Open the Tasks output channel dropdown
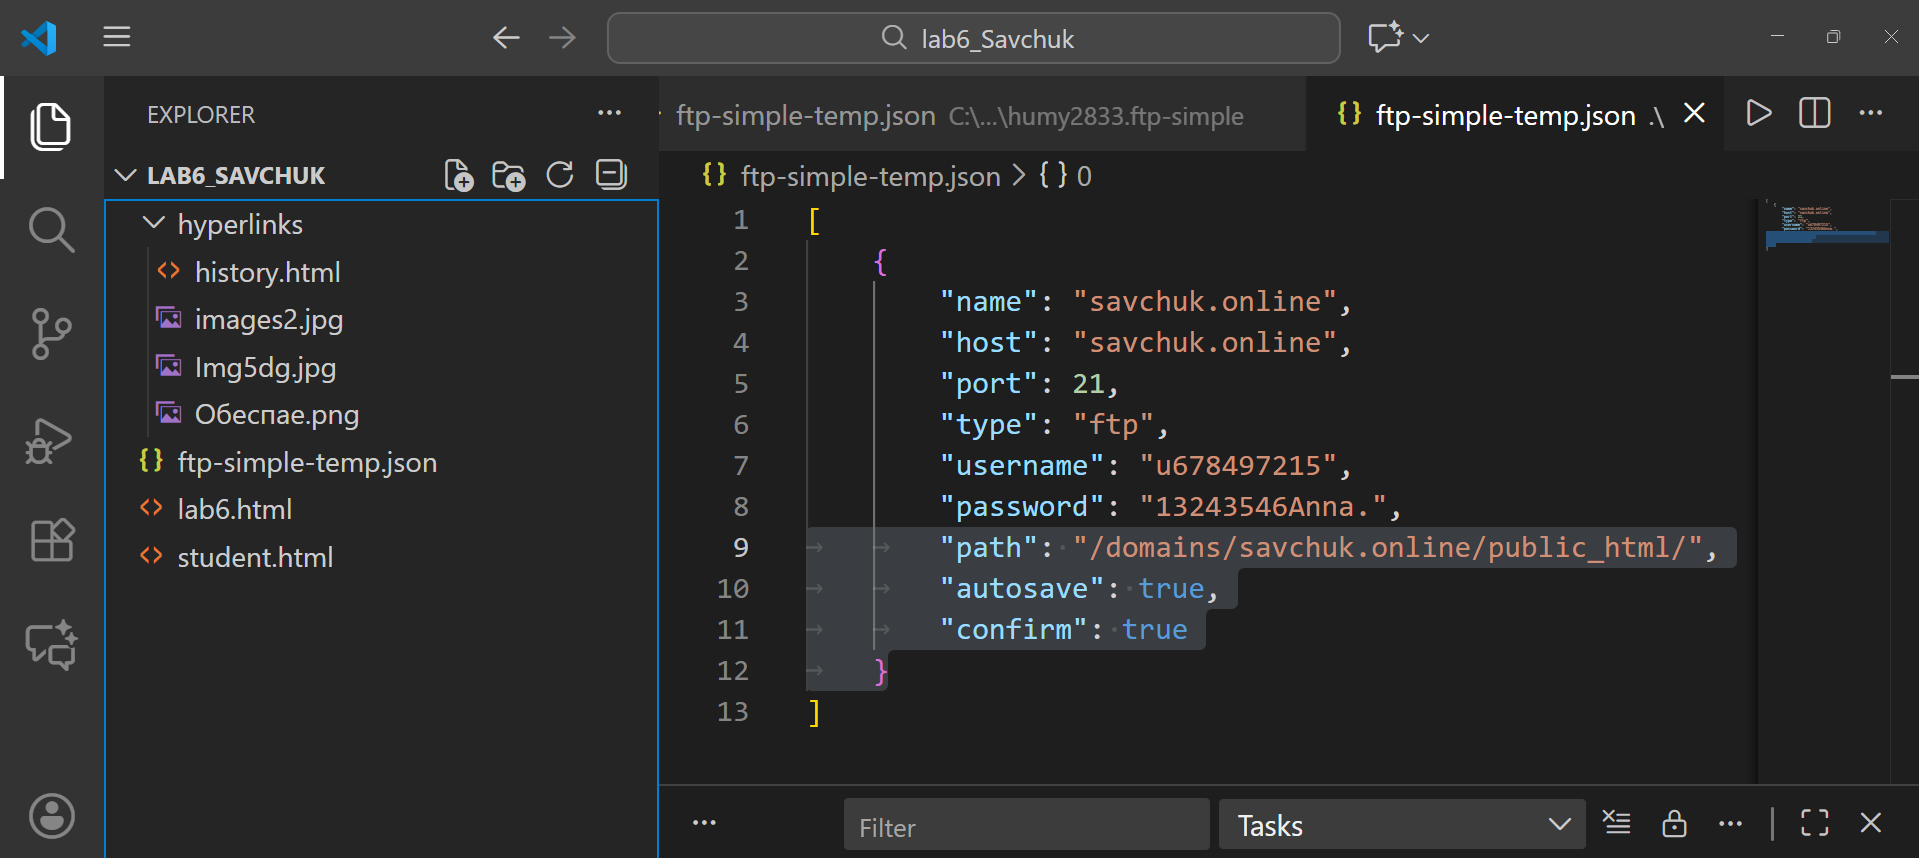1919x858 pixels. coord(1401,825)
